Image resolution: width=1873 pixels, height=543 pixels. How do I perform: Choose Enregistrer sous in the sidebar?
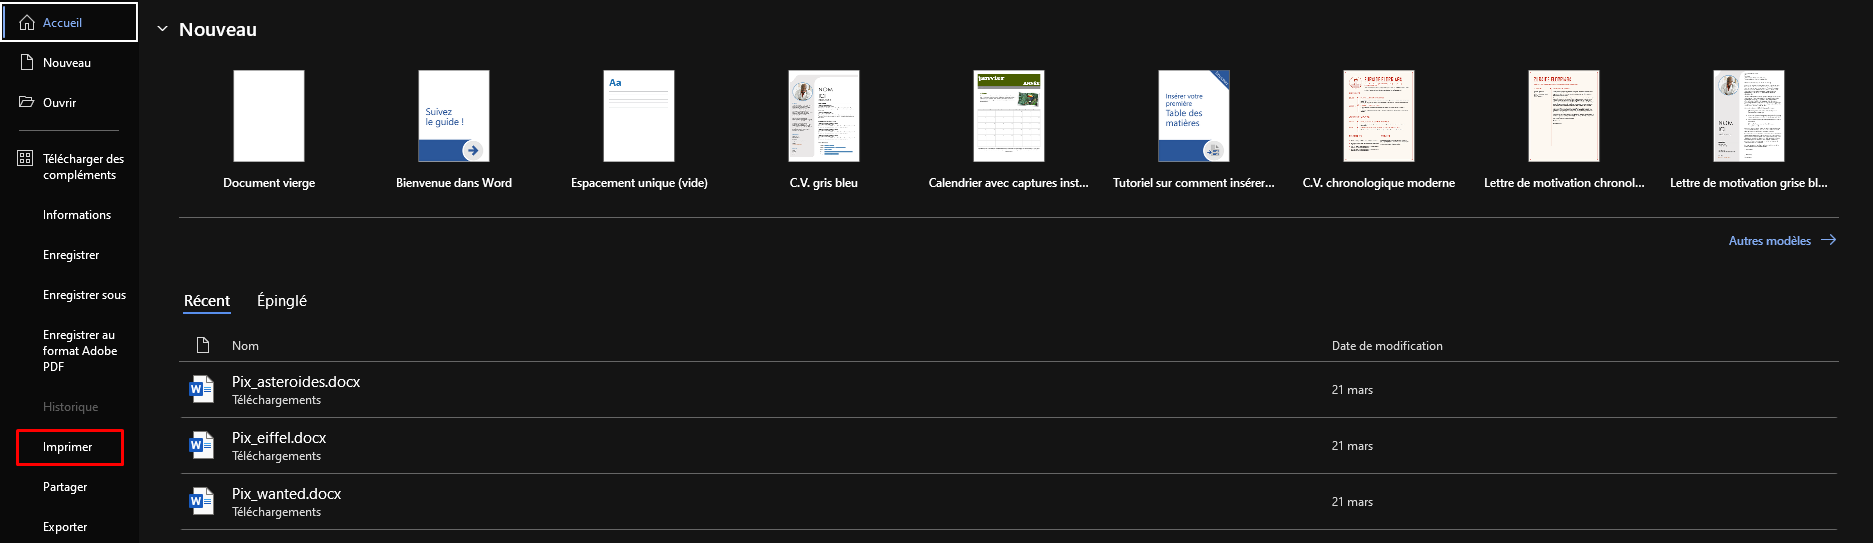click(x=85, y=295)
